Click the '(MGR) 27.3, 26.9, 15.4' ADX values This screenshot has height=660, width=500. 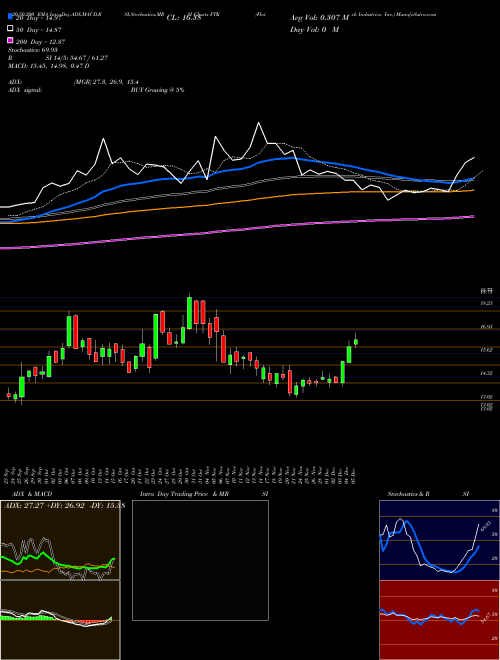tap(106, 82)
